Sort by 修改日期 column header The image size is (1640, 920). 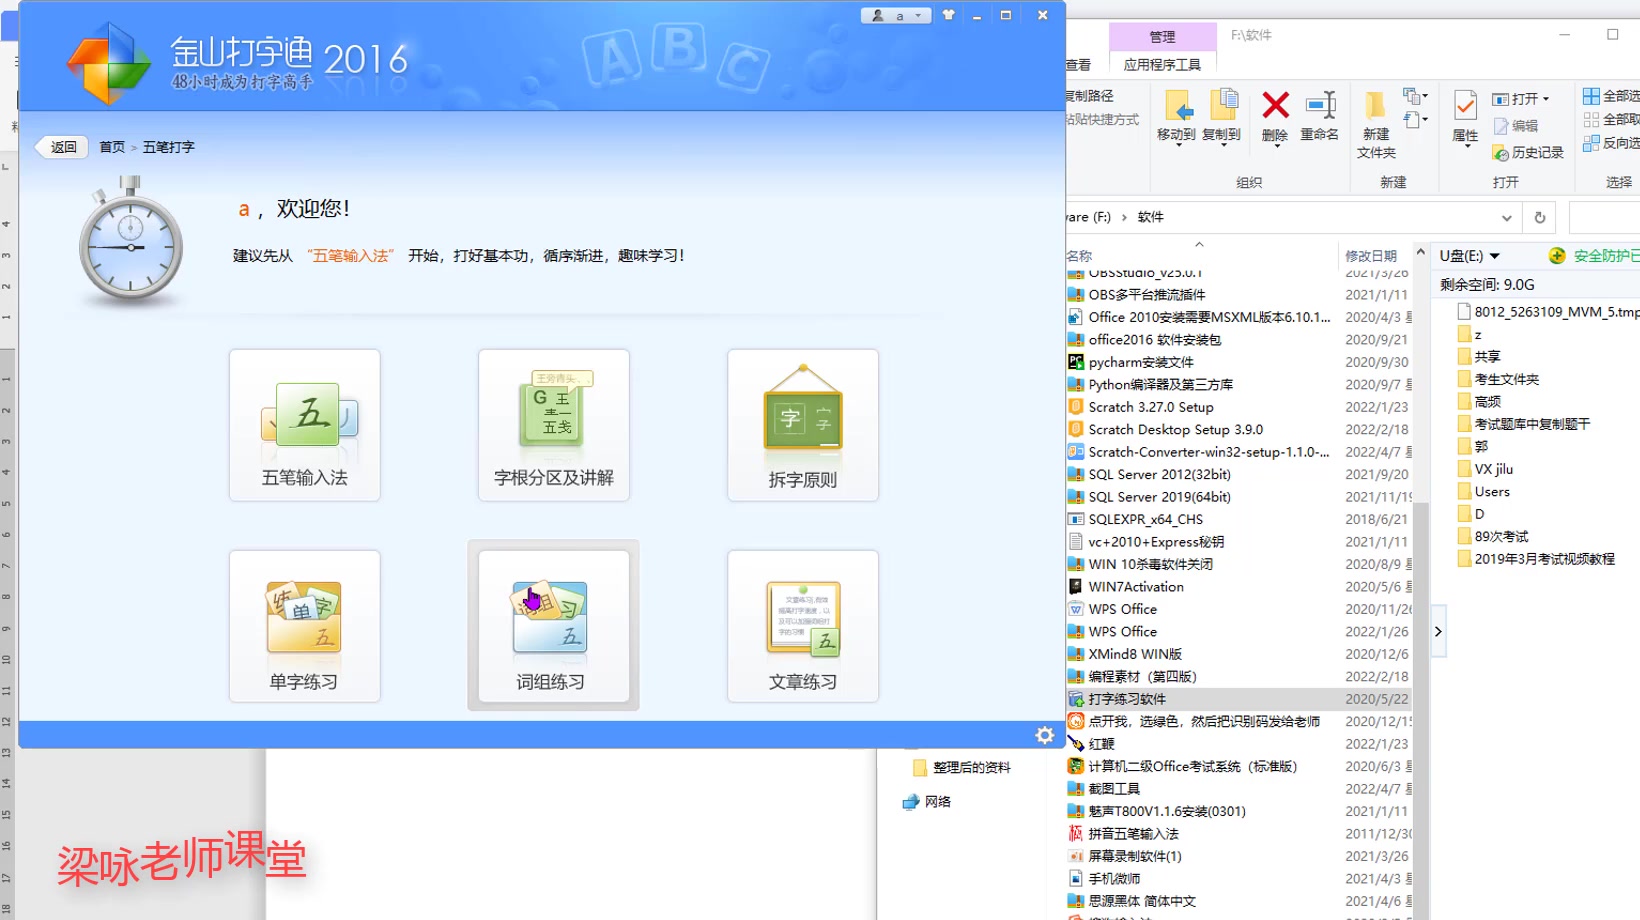1371,256
